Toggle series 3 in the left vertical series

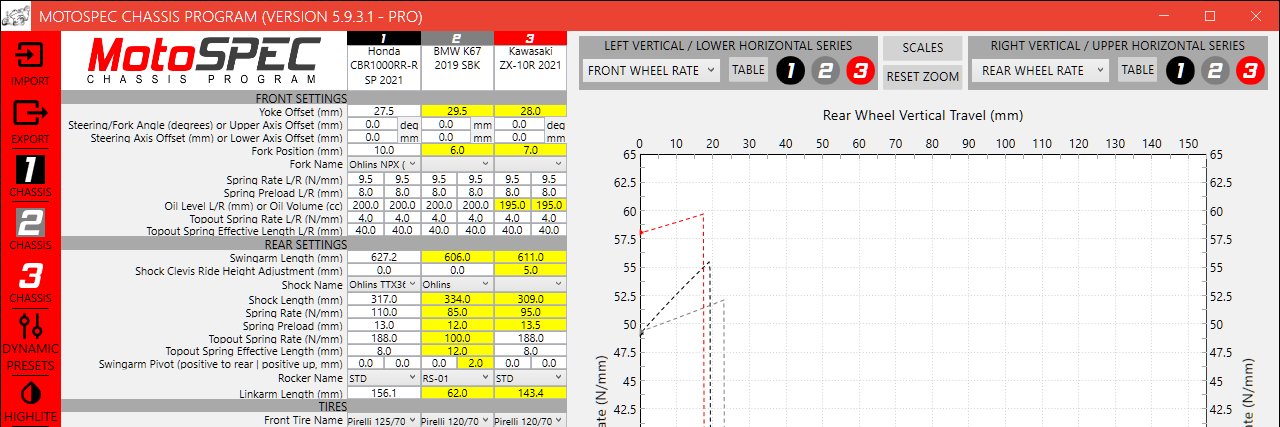tap(858, 70)
